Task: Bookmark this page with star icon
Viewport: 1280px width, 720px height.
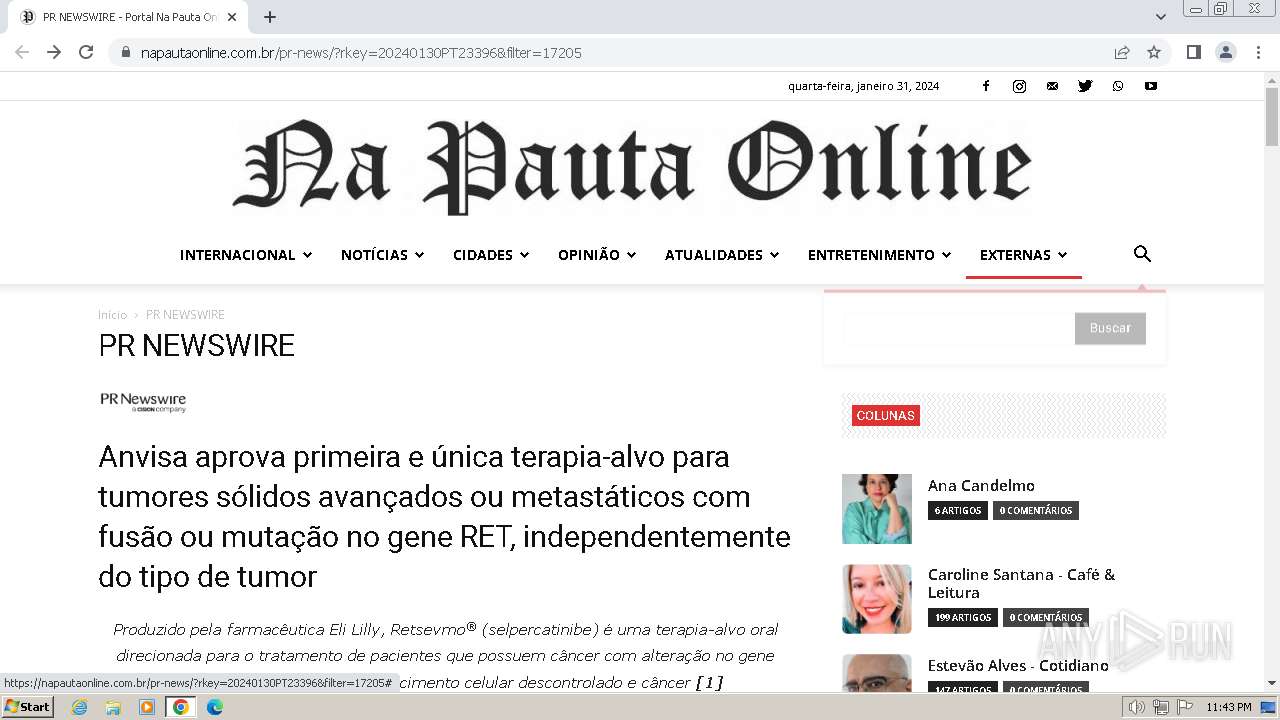Action: click(1154, 52)
